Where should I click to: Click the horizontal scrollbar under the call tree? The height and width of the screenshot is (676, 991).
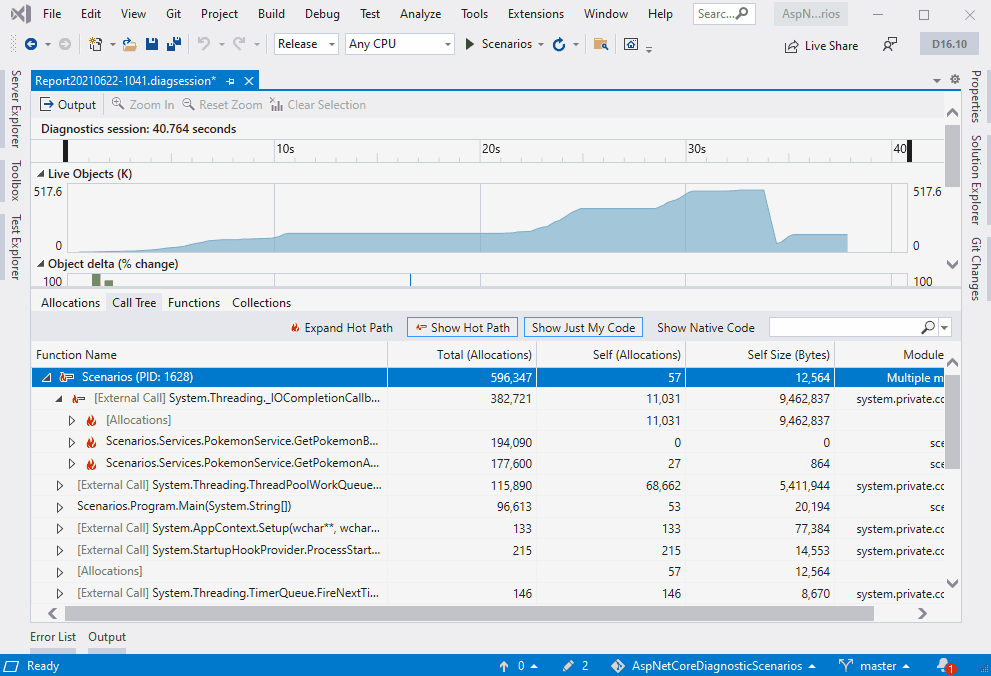pyautogui.click(x=469, y=613)
